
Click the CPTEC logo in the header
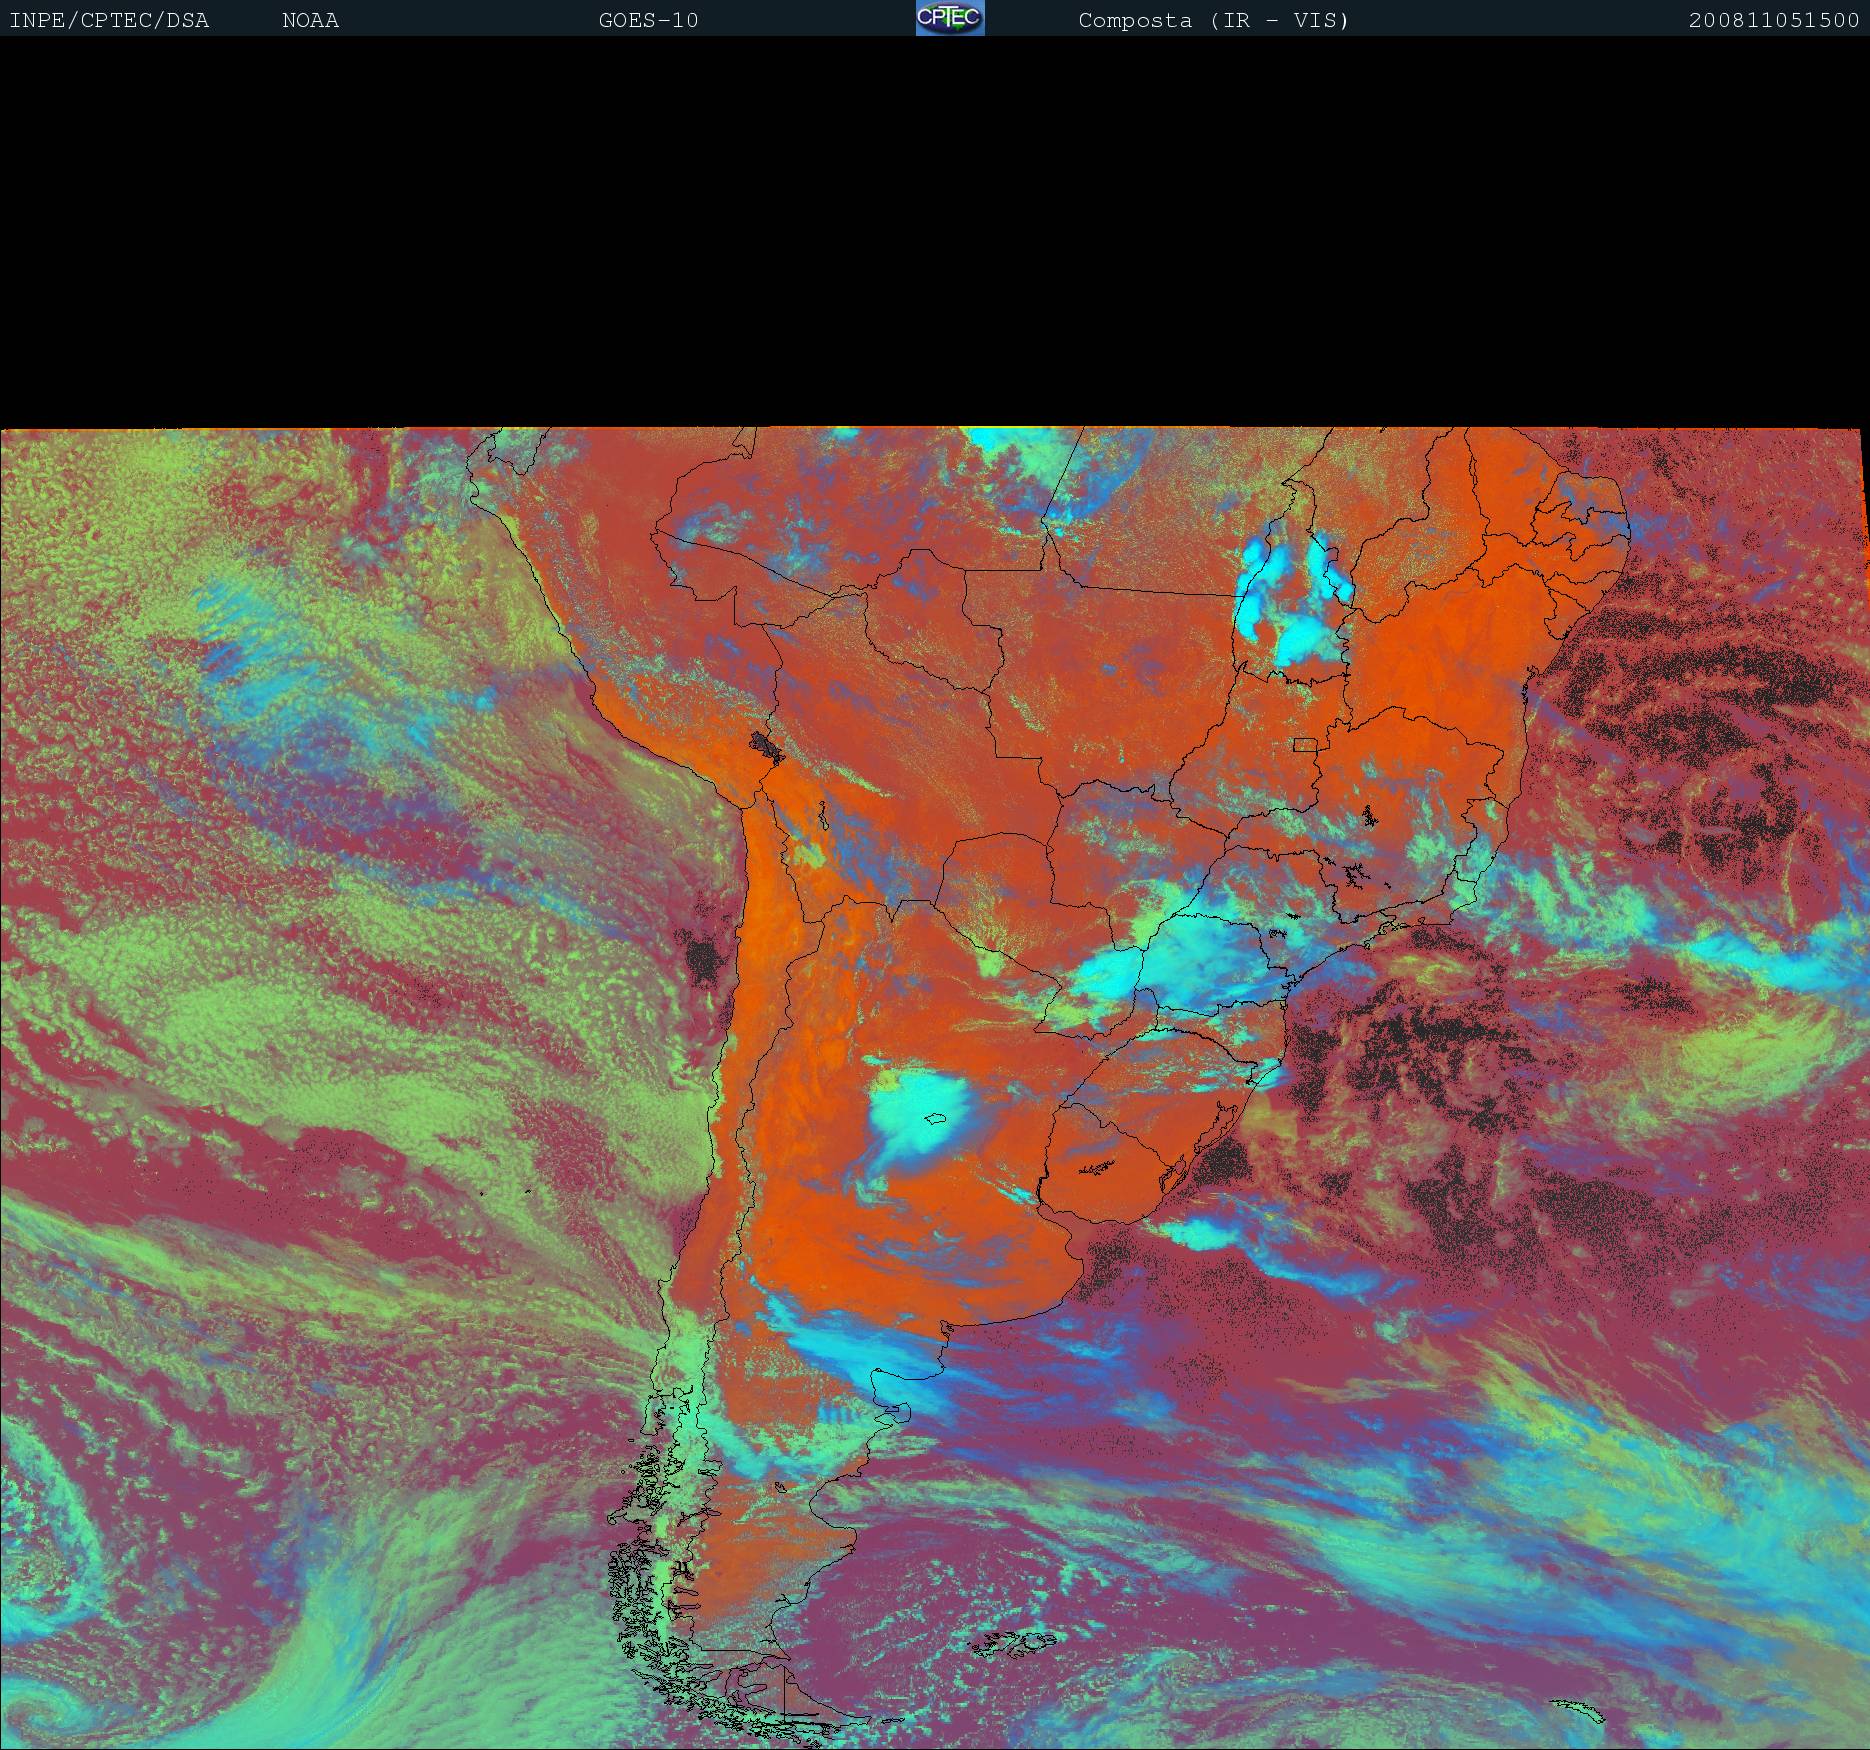(949, 18)
